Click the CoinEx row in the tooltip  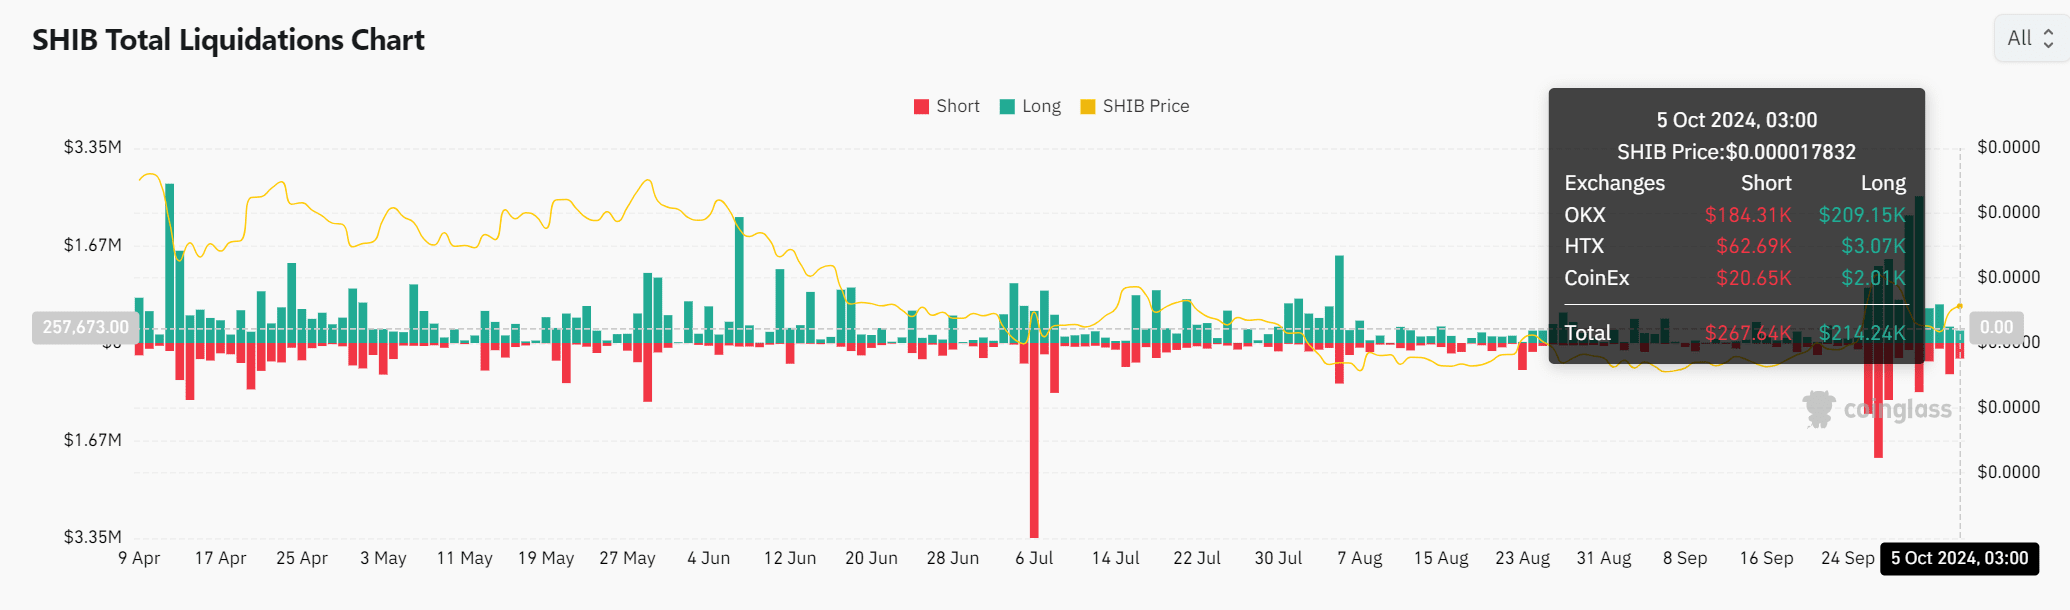coord(1735,278)
